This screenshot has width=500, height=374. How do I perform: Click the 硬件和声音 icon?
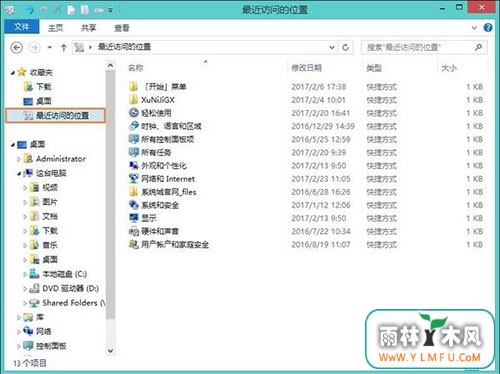(x=133, y=231)
